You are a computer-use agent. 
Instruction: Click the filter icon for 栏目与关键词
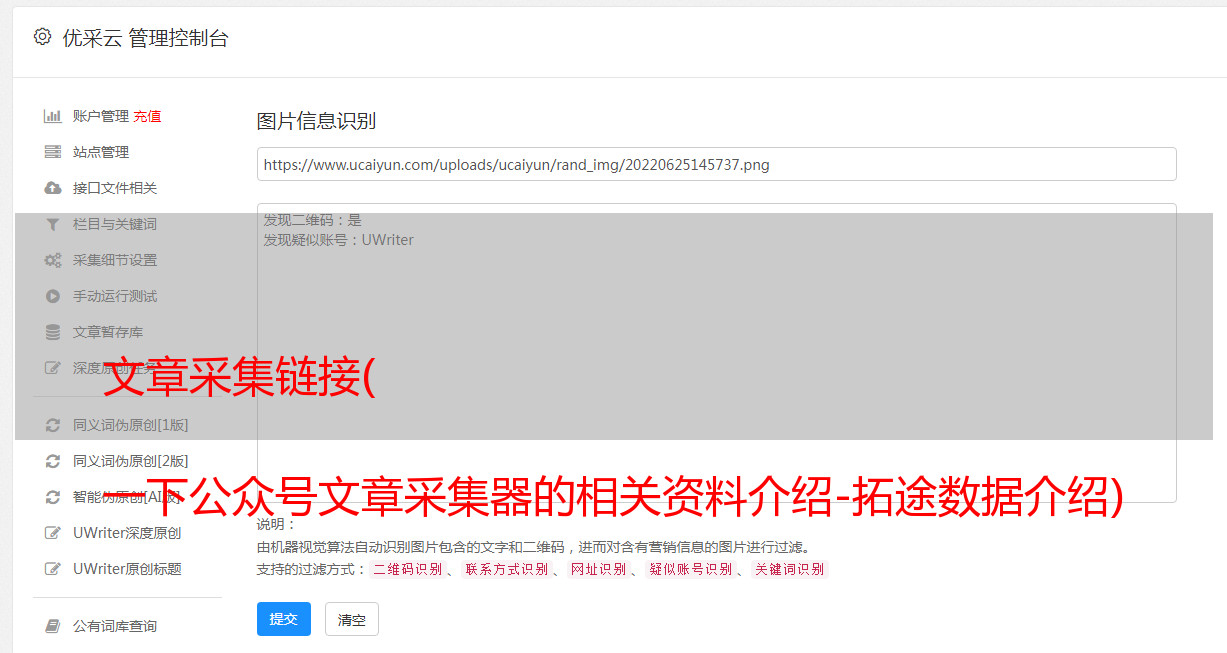tap(53, 224)
